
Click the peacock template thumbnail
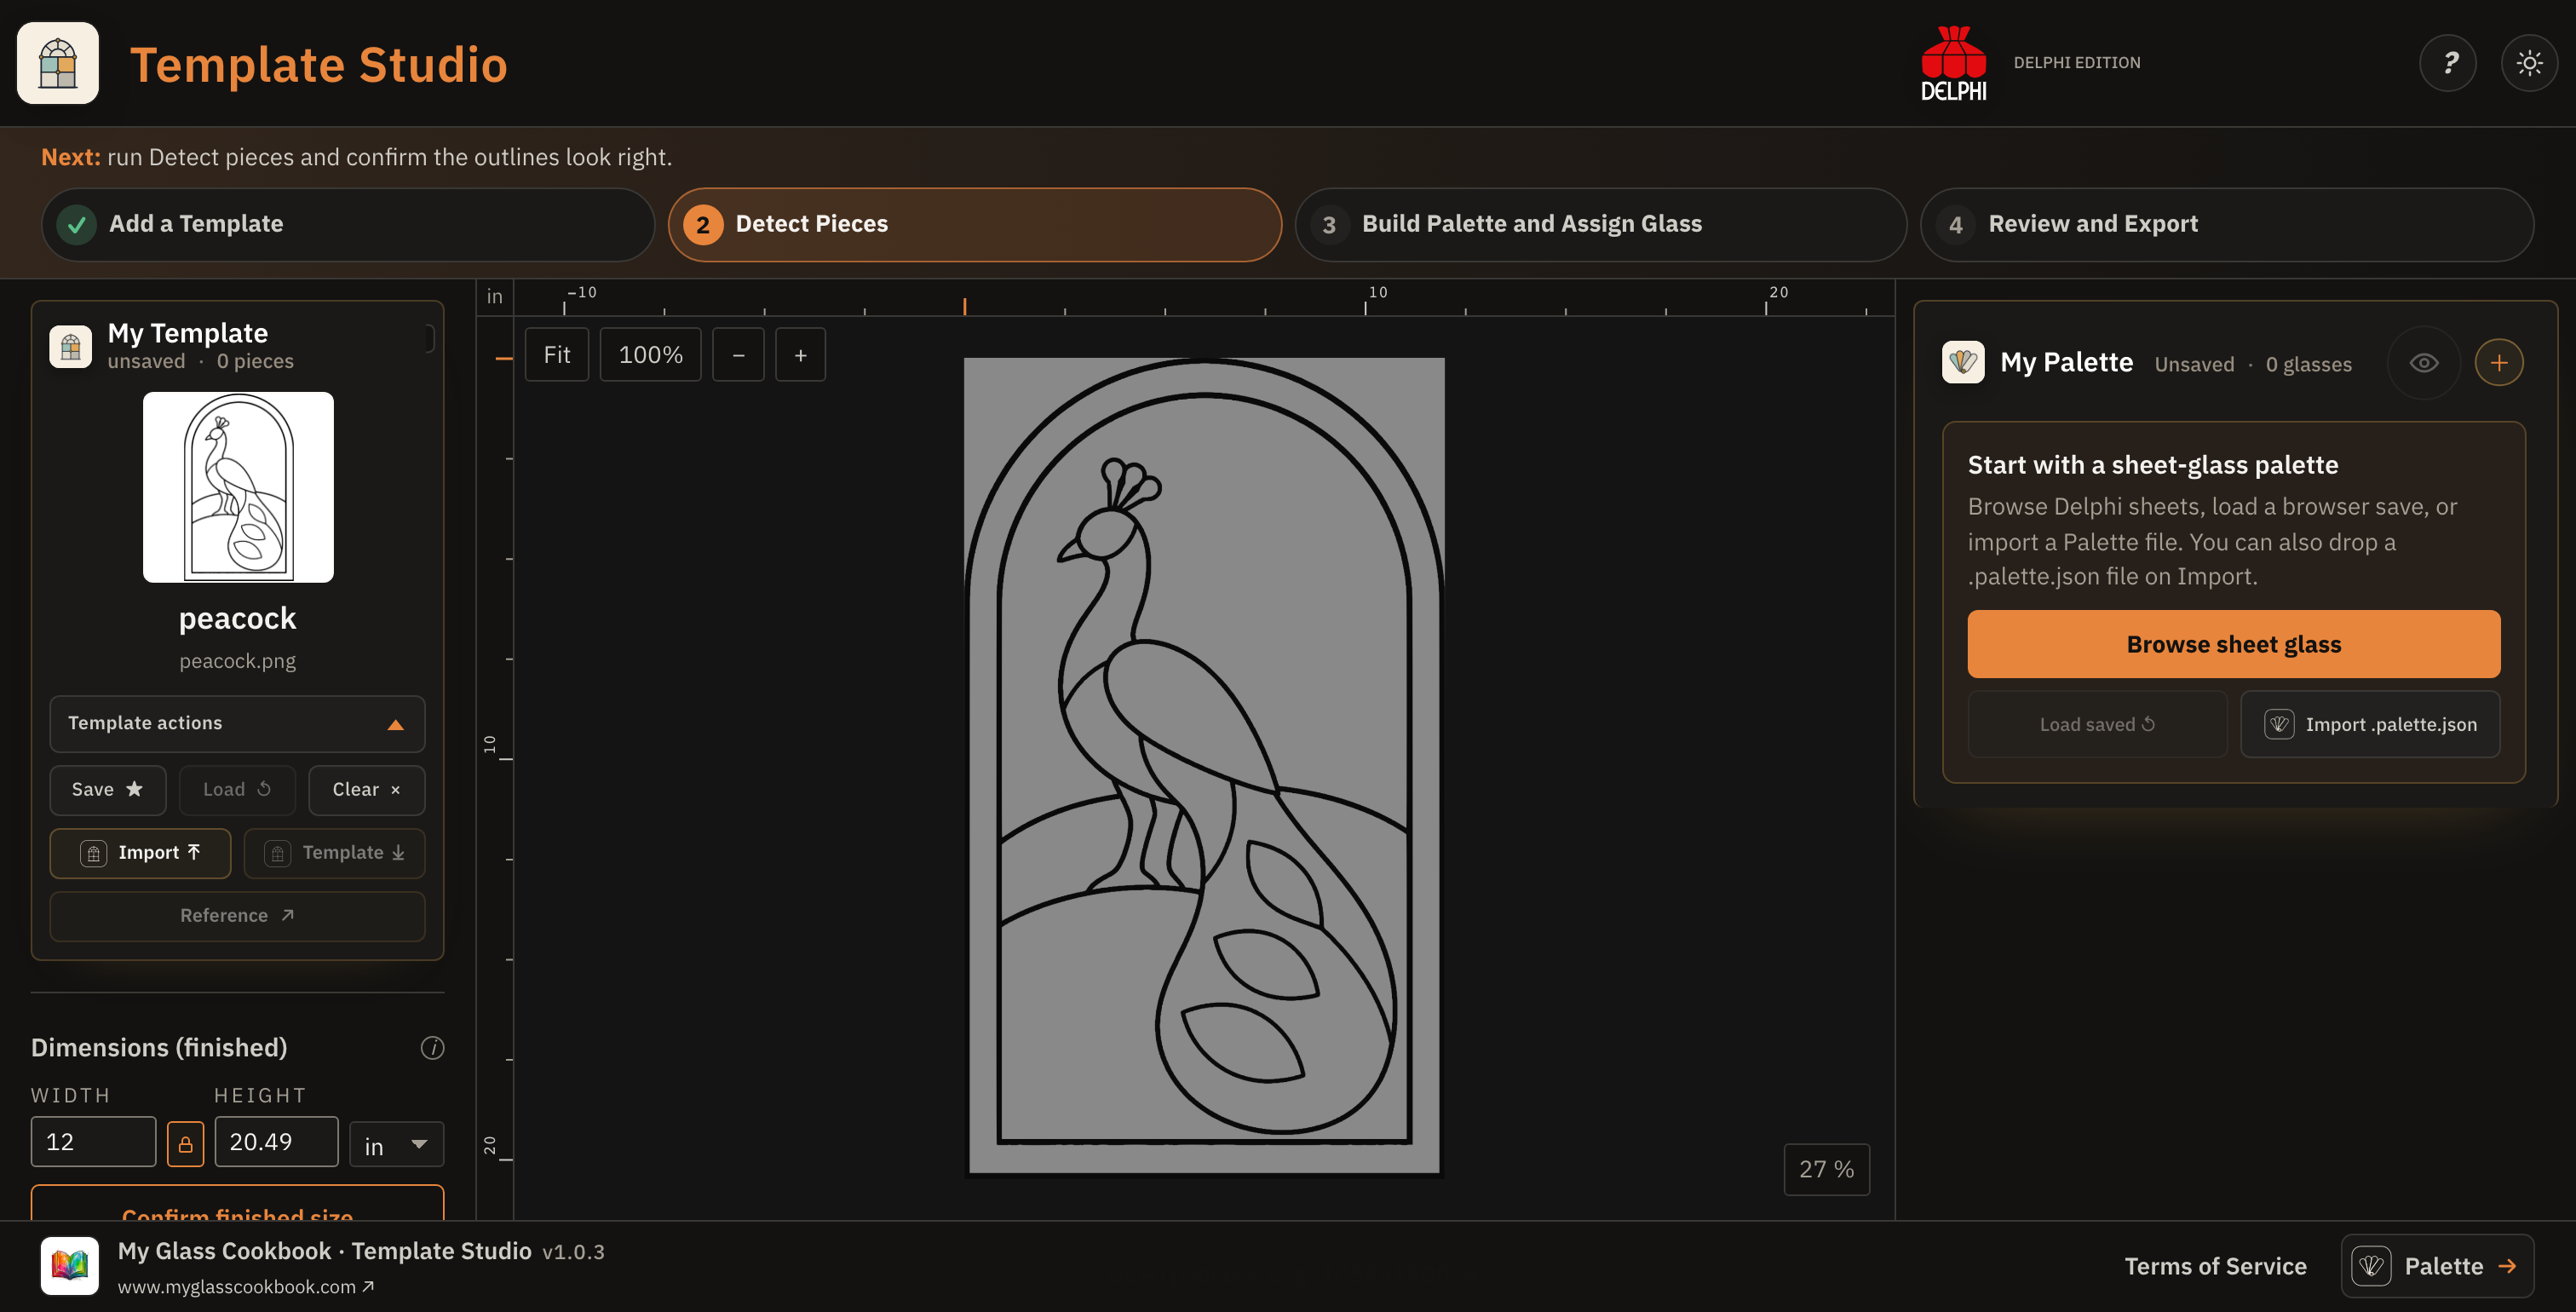point(238,487)
